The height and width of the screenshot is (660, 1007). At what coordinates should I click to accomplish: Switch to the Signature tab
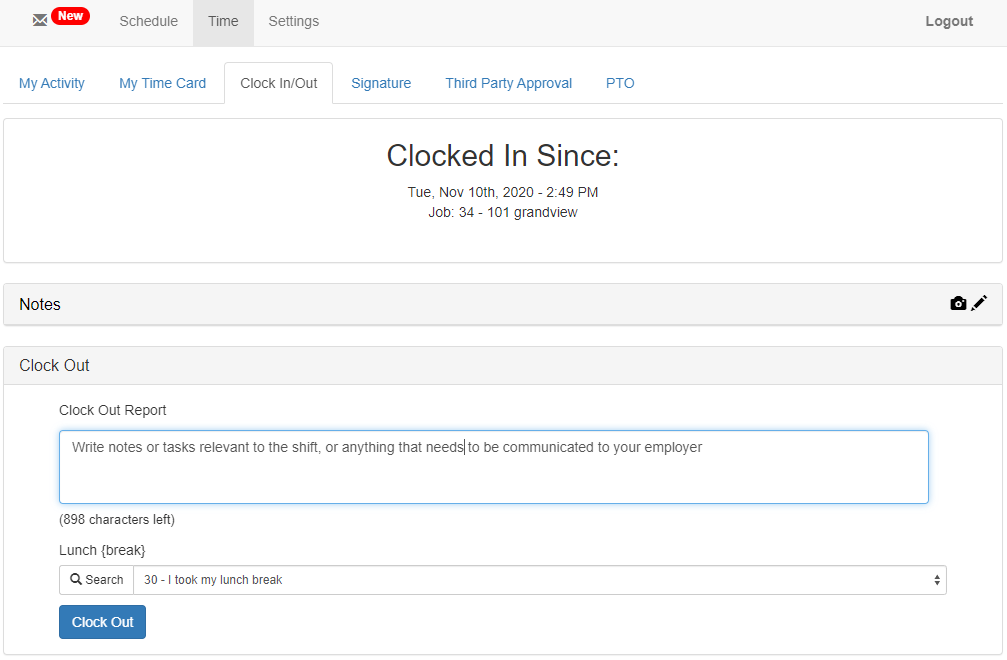(x=381, y=83)
